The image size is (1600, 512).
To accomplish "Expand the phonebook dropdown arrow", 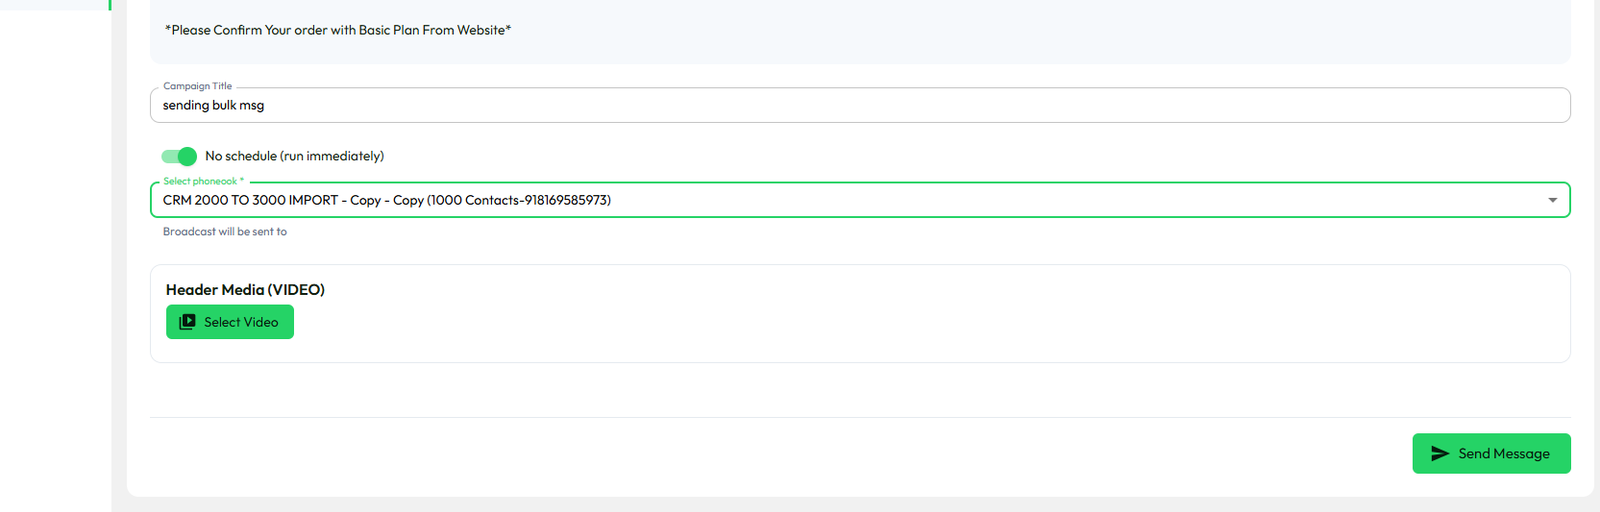I will click(x=1552, y=200).
